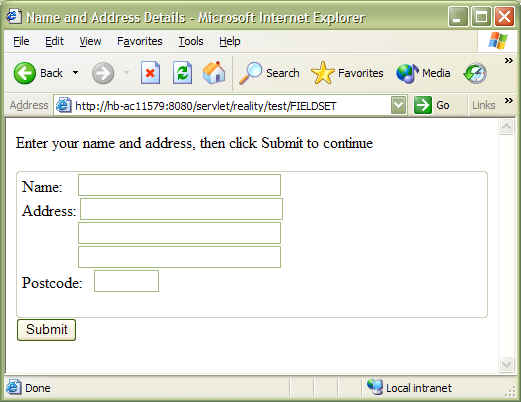
Task: Focus the Postcode input field
Action: 126,281
